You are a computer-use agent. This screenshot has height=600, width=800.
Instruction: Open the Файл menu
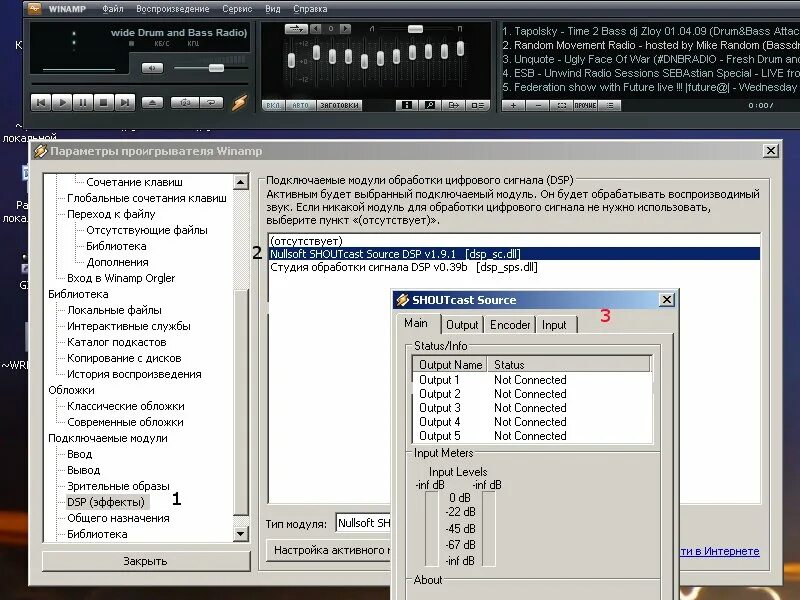113,9
